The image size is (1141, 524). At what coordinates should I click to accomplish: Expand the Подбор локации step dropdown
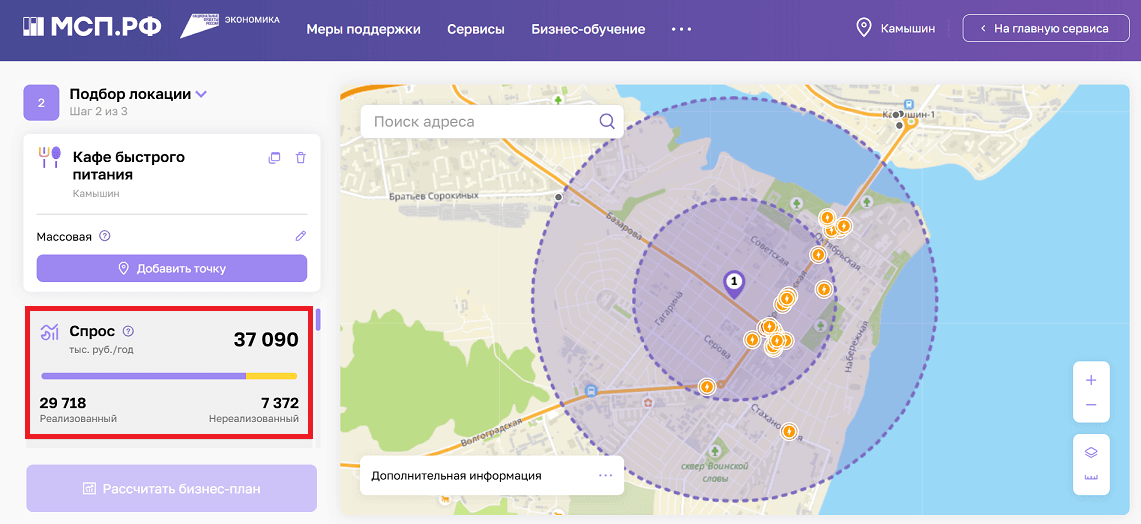pos(201,94)
